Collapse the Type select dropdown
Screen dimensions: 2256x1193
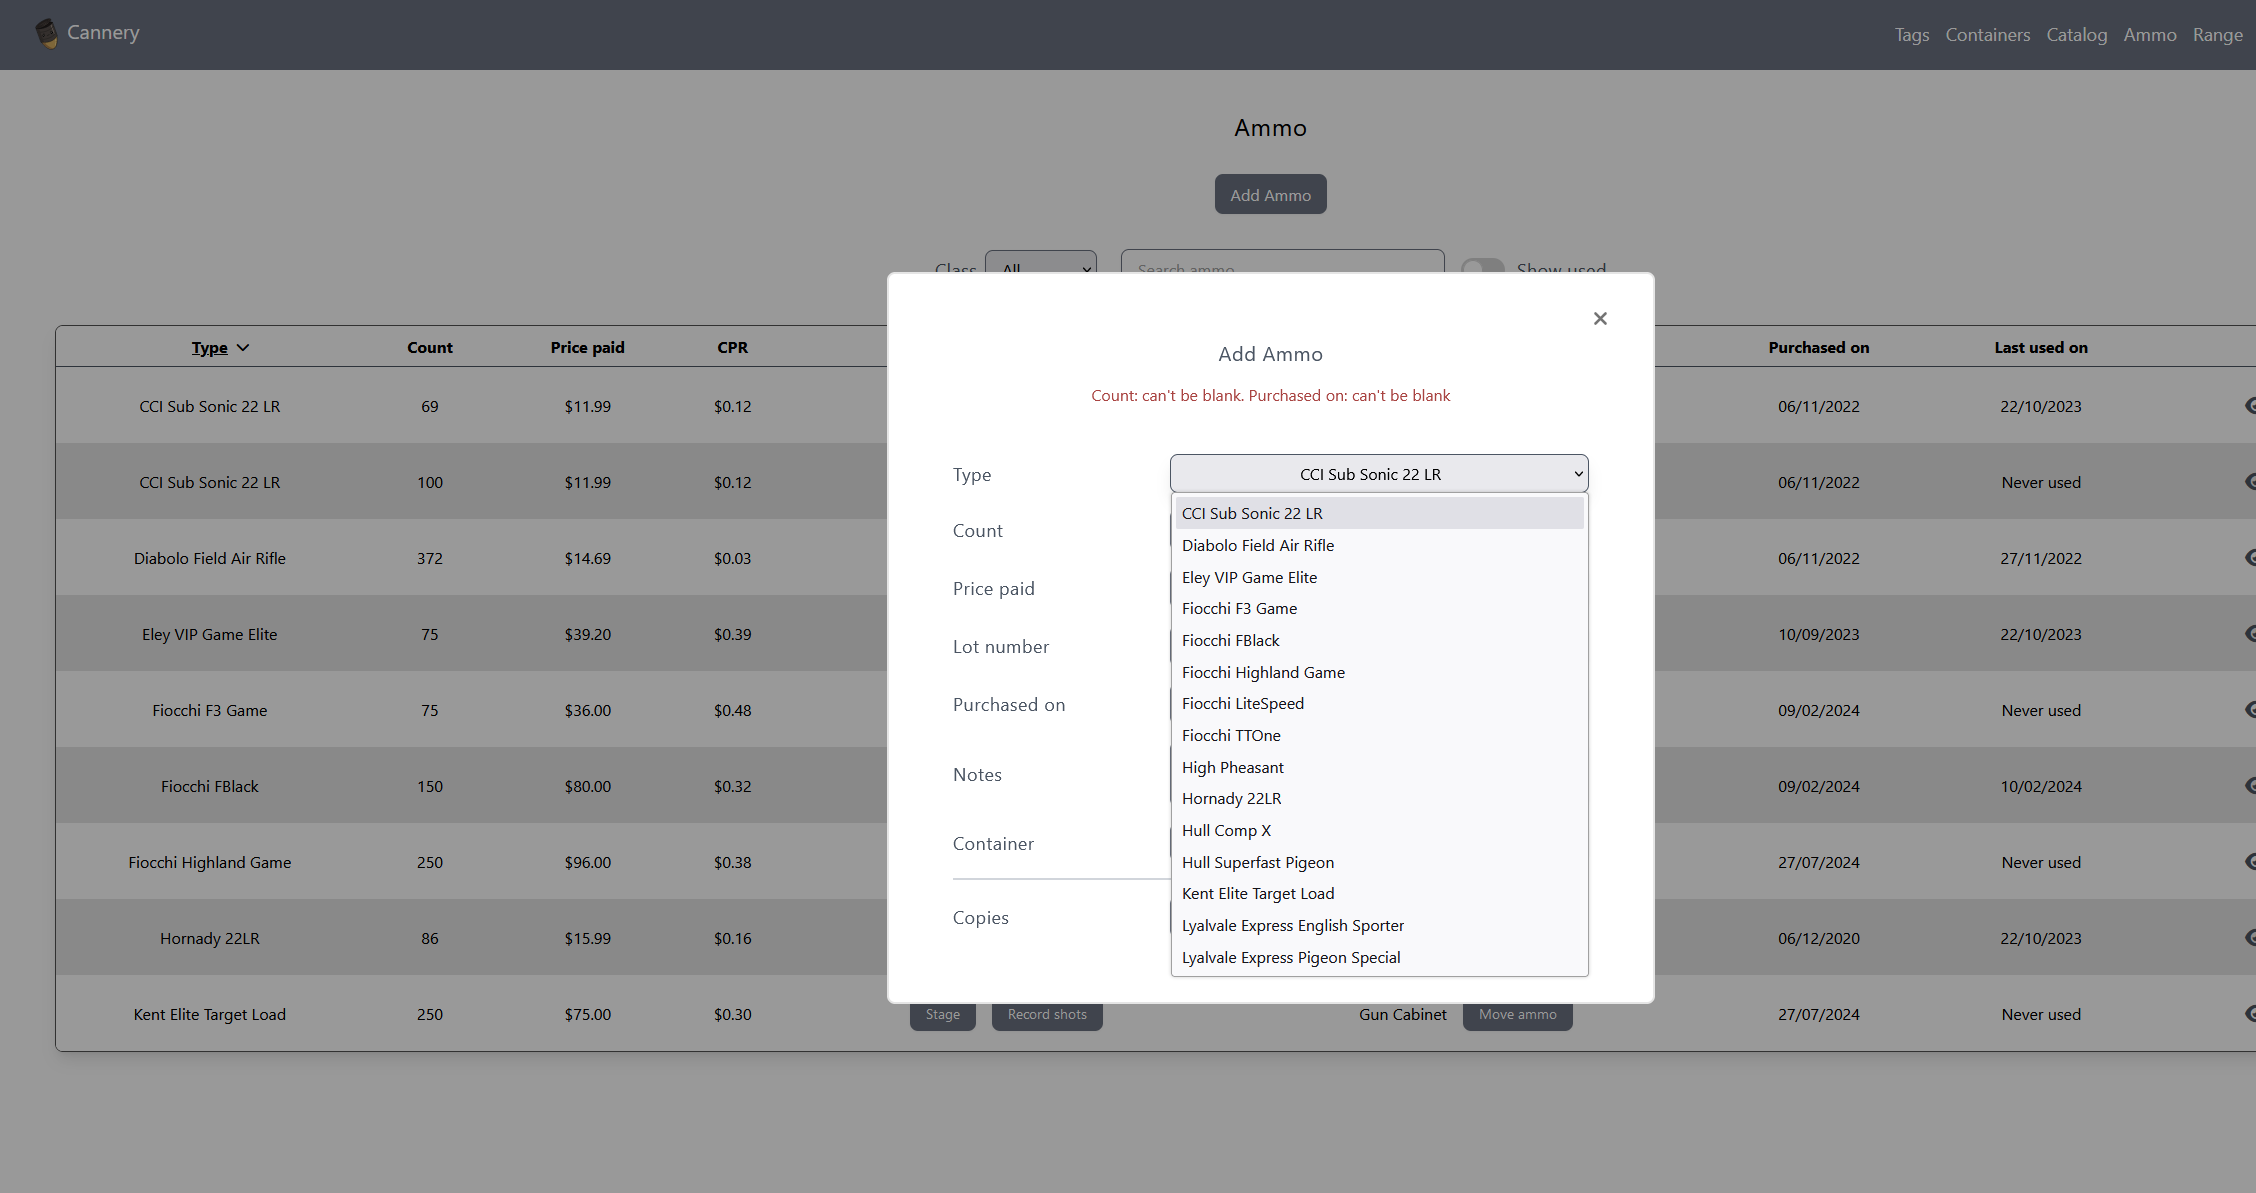(1379, 474)
